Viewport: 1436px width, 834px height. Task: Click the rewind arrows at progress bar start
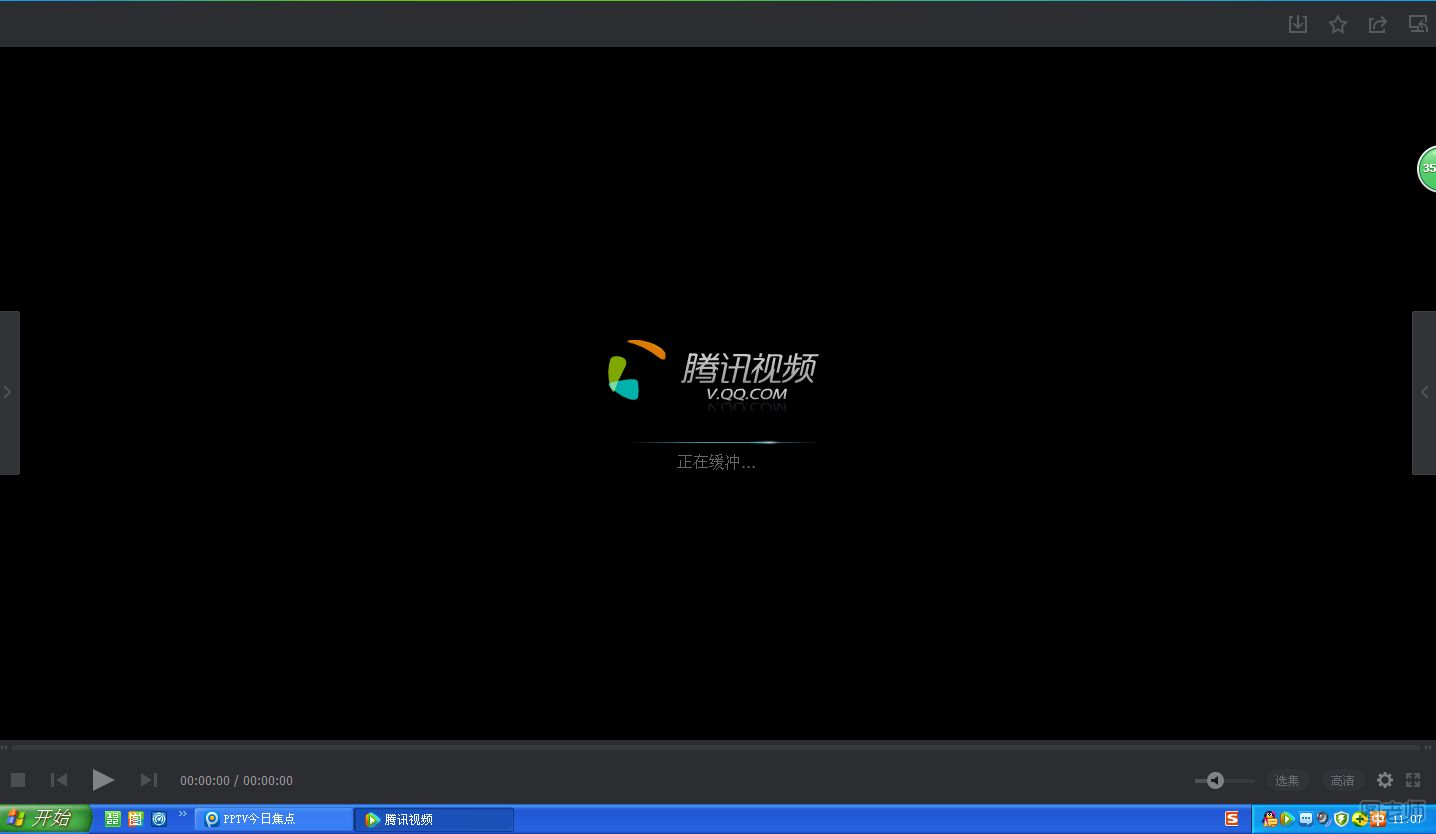point(4,747)
